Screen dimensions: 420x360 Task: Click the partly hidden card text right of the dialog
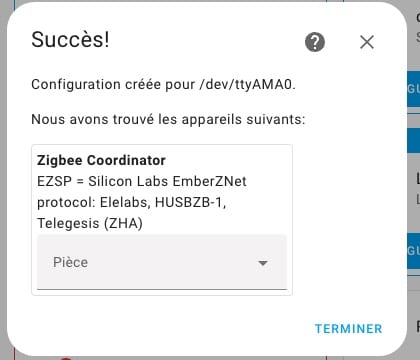click(418, 188)
